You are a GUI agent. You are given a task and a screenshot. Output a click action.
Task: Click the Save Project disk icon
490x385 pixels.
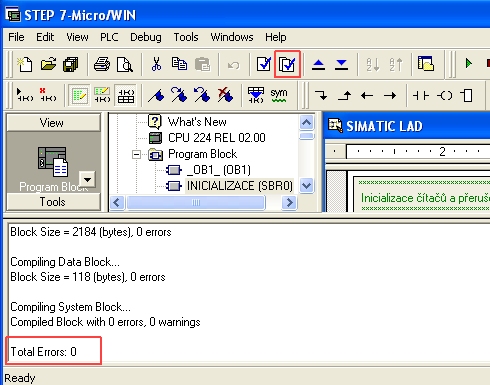71,64
